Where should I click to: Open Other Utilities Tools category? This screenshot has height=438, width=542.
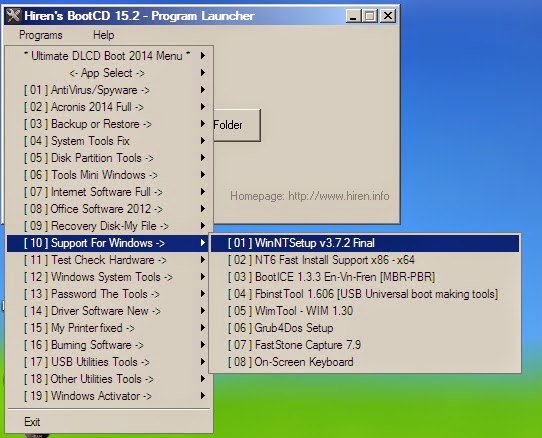(108, 379)
